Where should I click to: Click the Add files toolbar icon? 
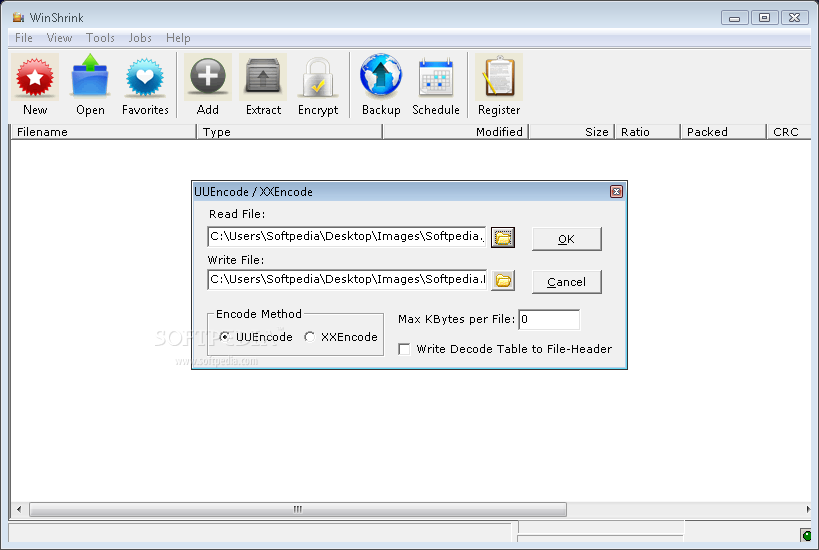tap(207, 77)
